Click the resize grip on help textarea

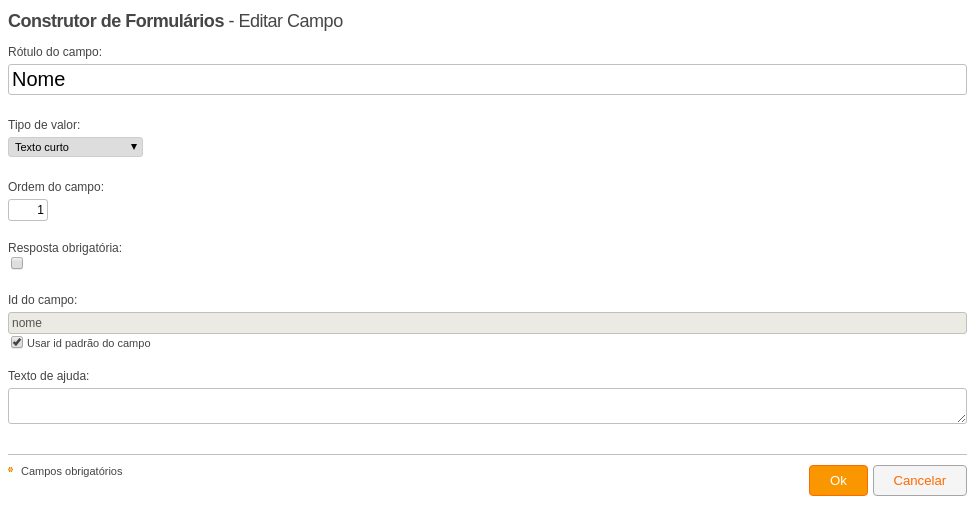[961, 418]
